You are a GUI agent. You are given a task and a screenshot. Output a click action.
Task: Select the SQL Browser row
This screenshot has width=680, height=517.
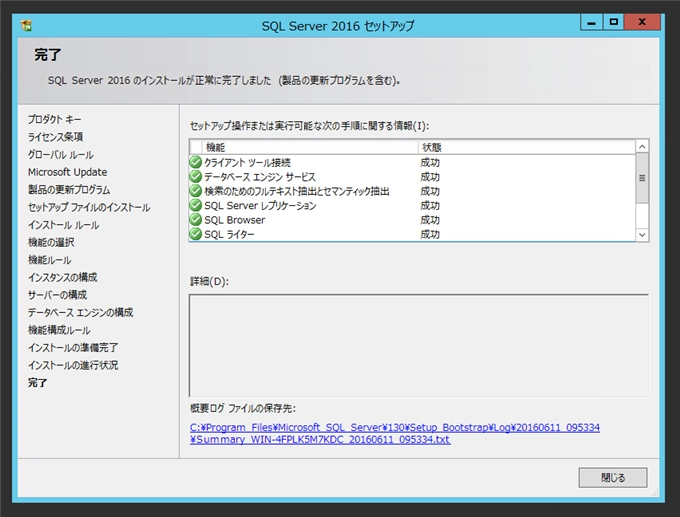(412, 220)
